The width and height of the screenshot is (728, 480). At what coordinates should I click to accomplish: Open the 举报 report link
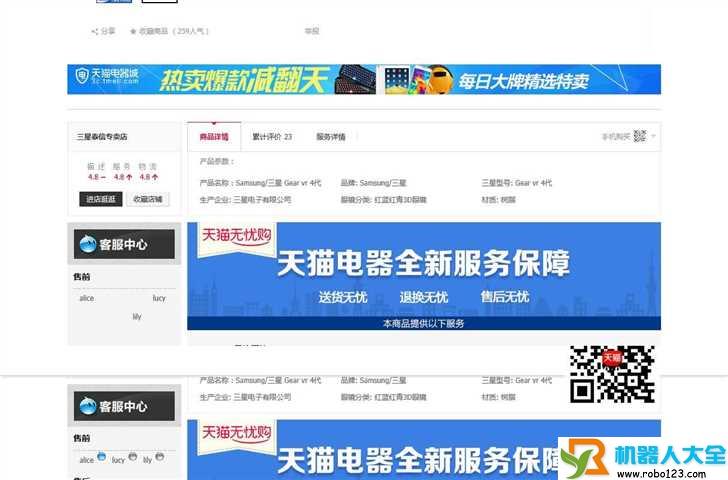(x=312, y=31)
